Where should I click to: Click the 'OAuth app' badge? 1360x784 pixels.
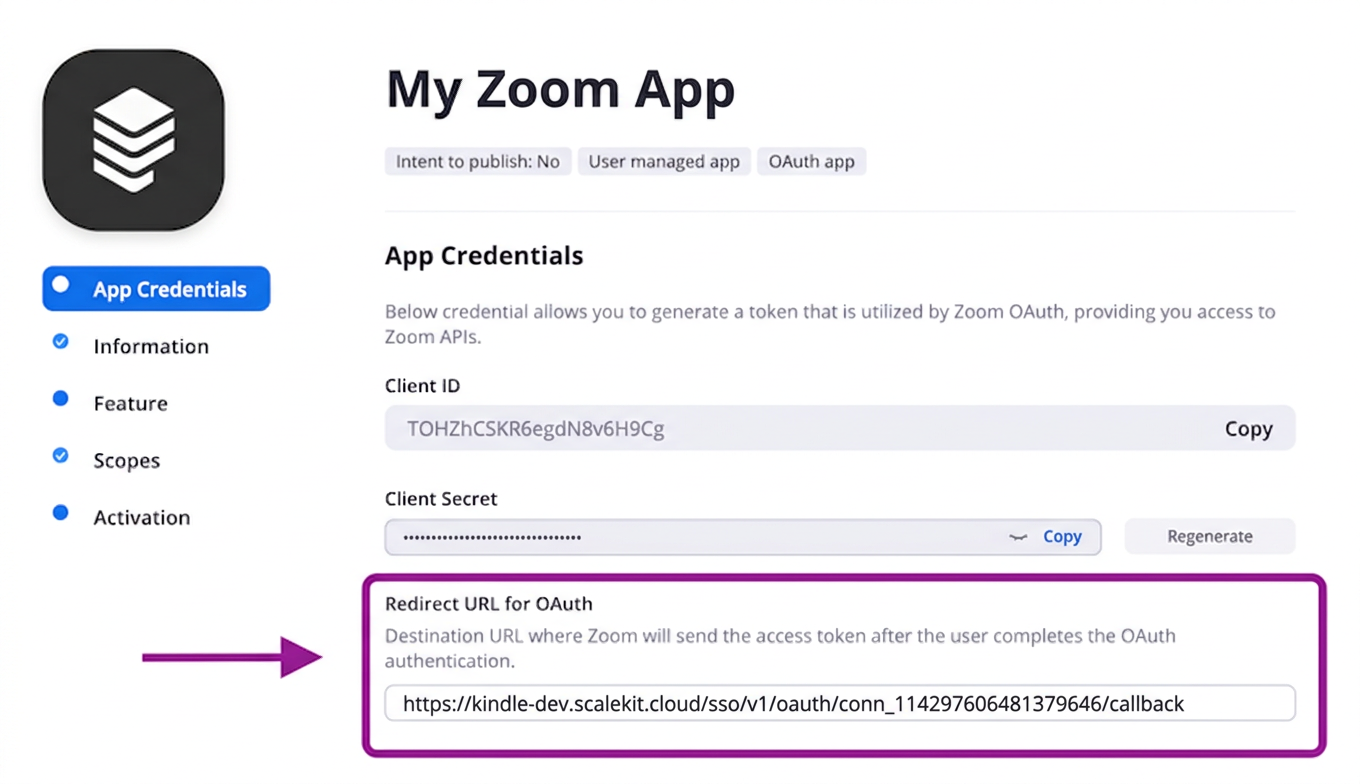pos(811,161)
